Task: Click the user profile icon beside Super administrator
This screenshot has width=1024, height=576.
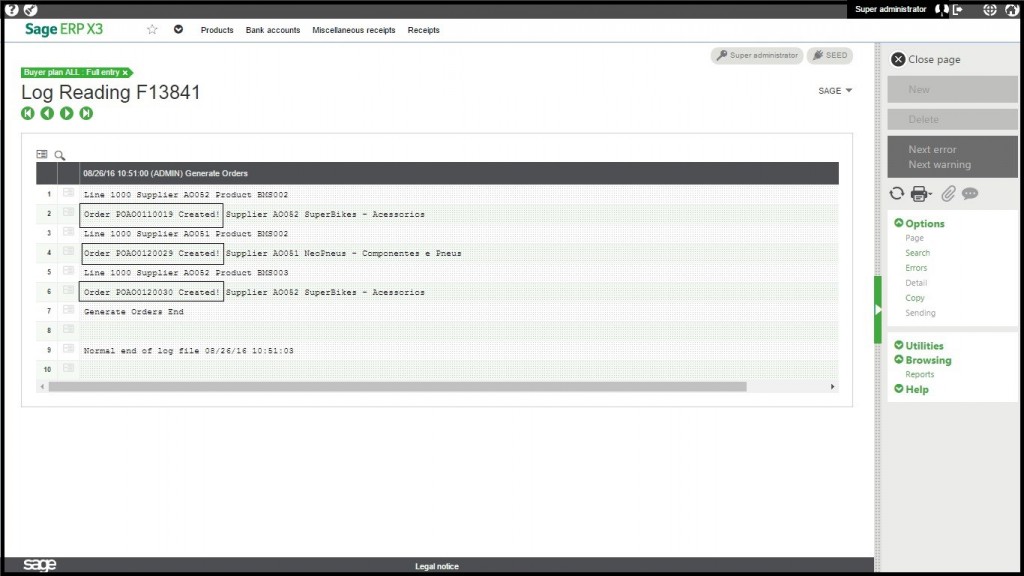Action: click(941, 10)
